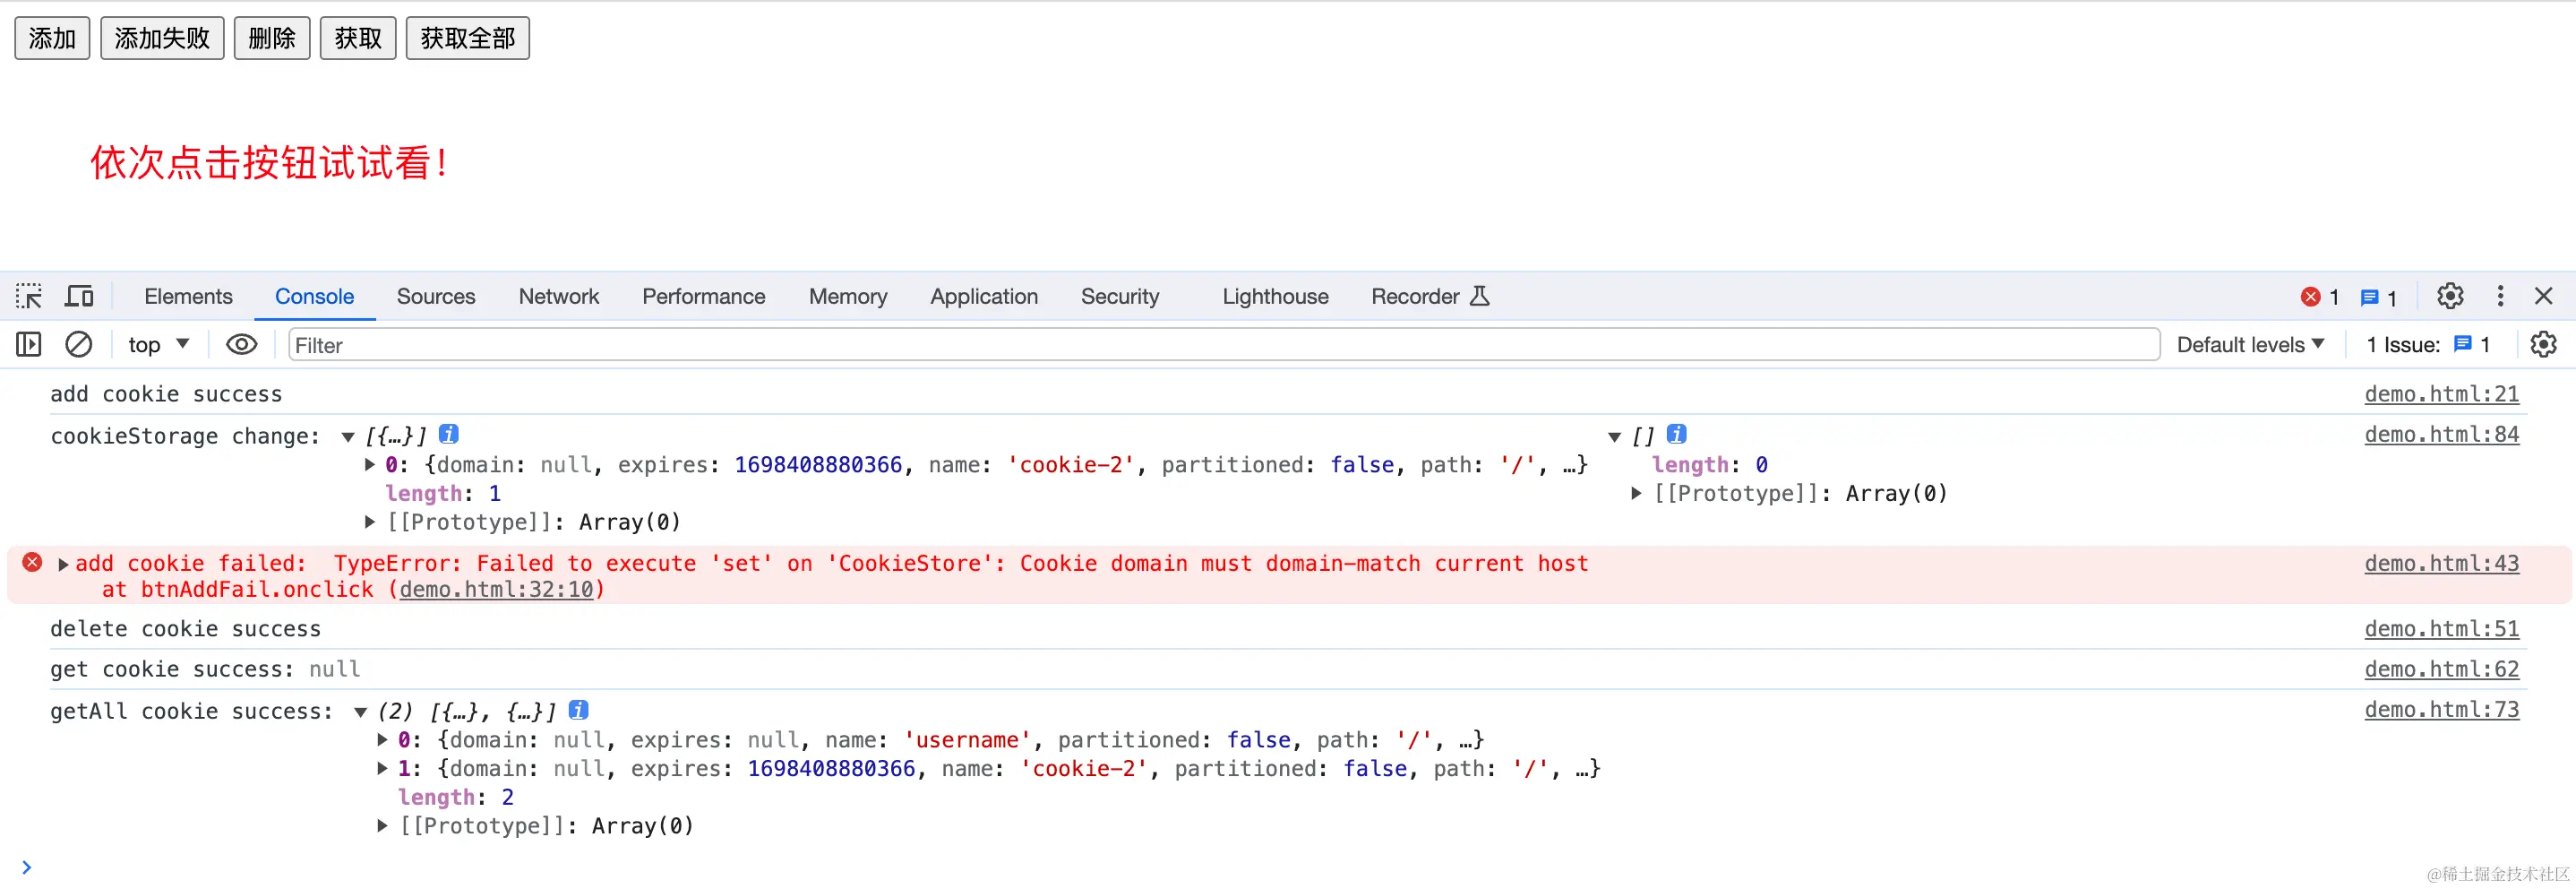Click the 获取全部 button
This screenshot has width=2576, height=889.
point(467,38)
